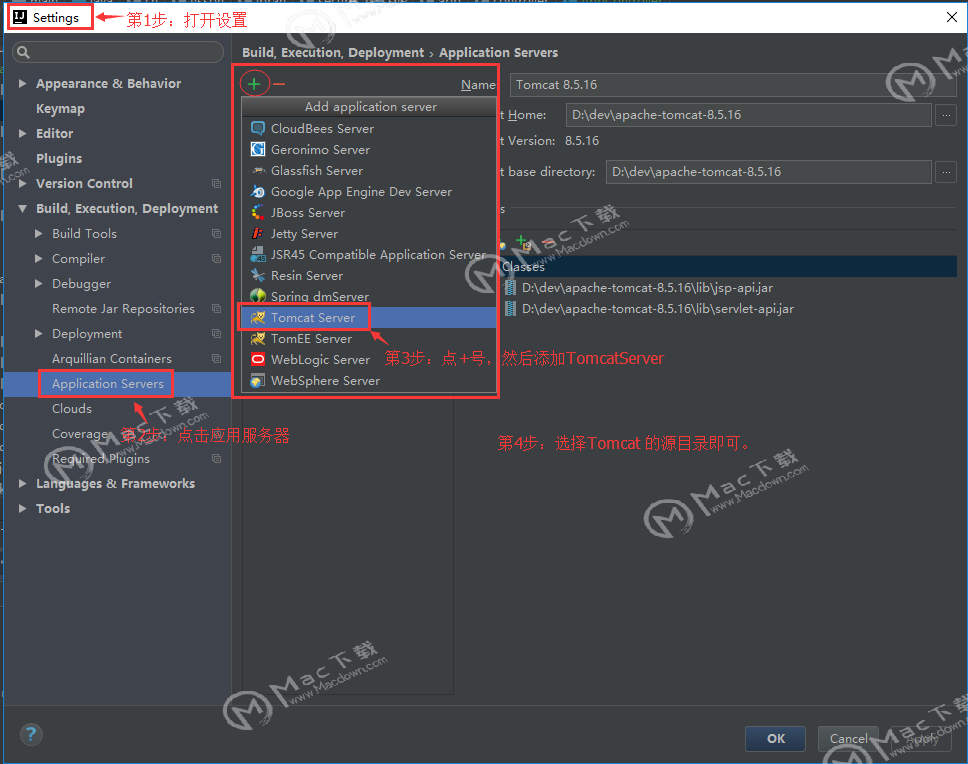The height and width of the screenshot is (764, 968).
Task: Close the Settings dialog
Action: pos(951,17)
